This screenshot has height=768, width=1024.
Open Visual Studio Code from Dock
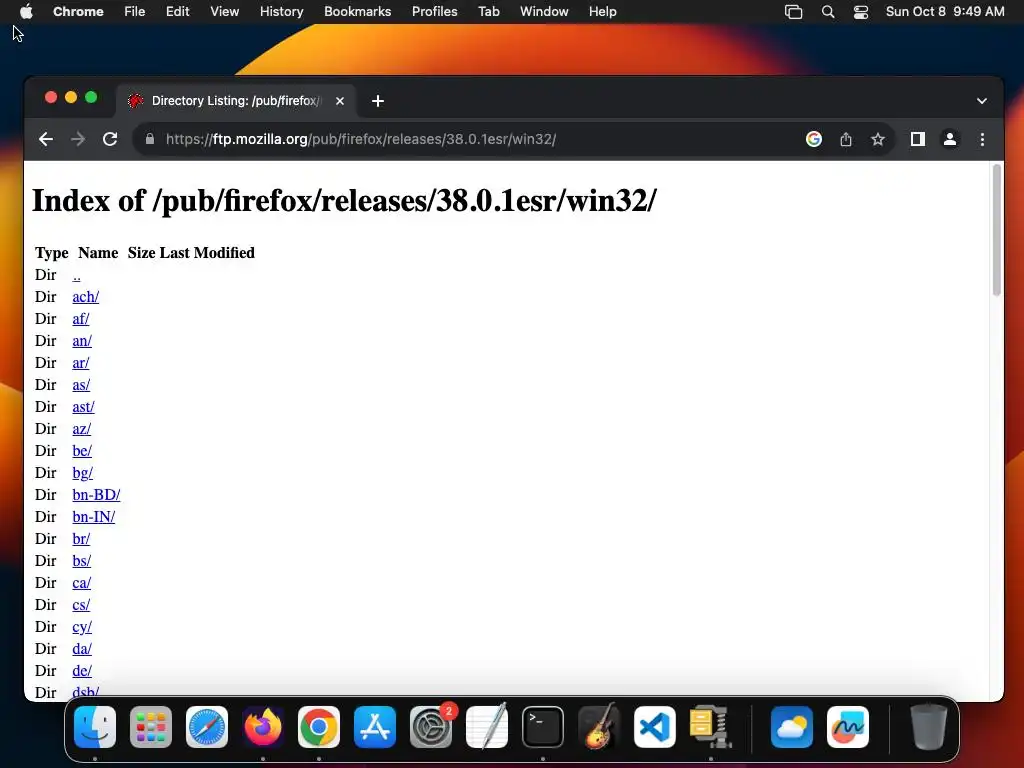point(654,727)
